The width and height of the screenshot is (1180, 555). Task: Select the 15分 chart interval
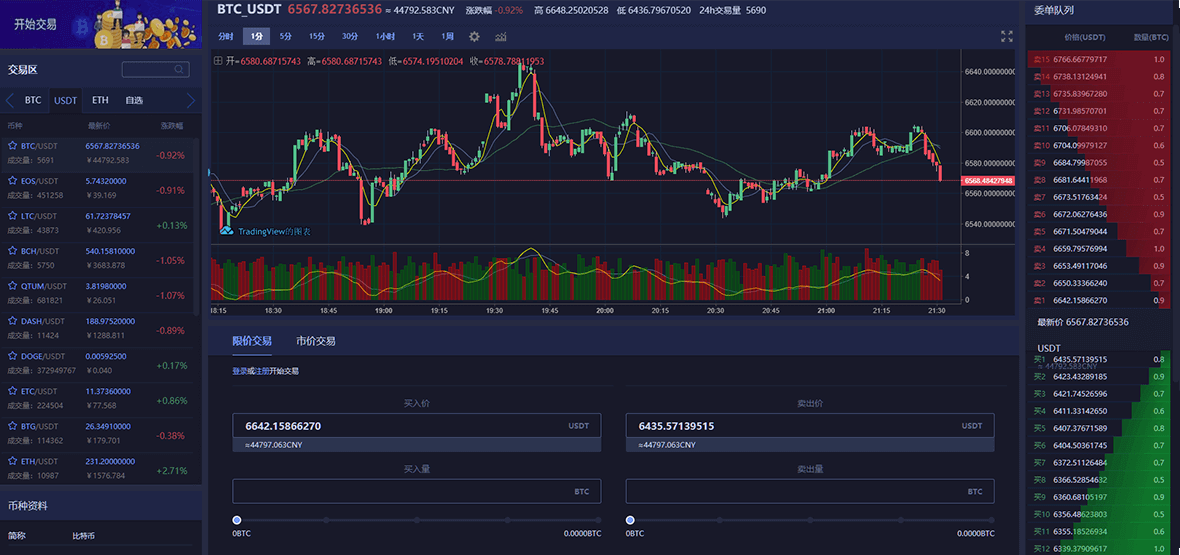(x=317, y=36)
